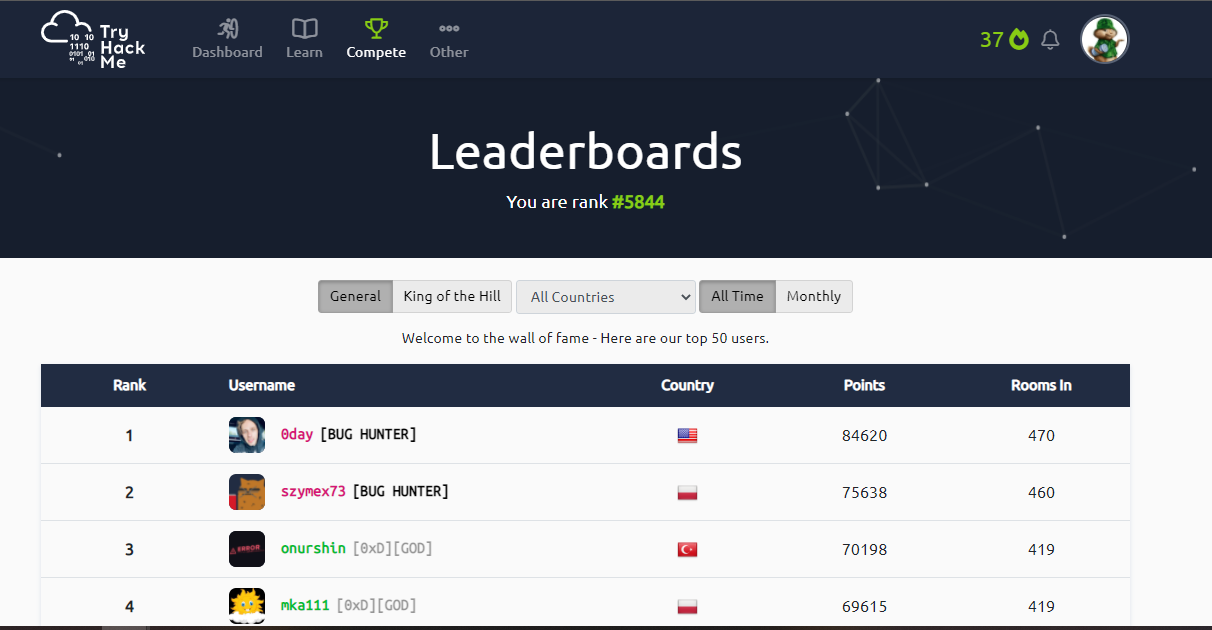
Task: Click the USA flag in 0day's row
Action: (687, 436)
